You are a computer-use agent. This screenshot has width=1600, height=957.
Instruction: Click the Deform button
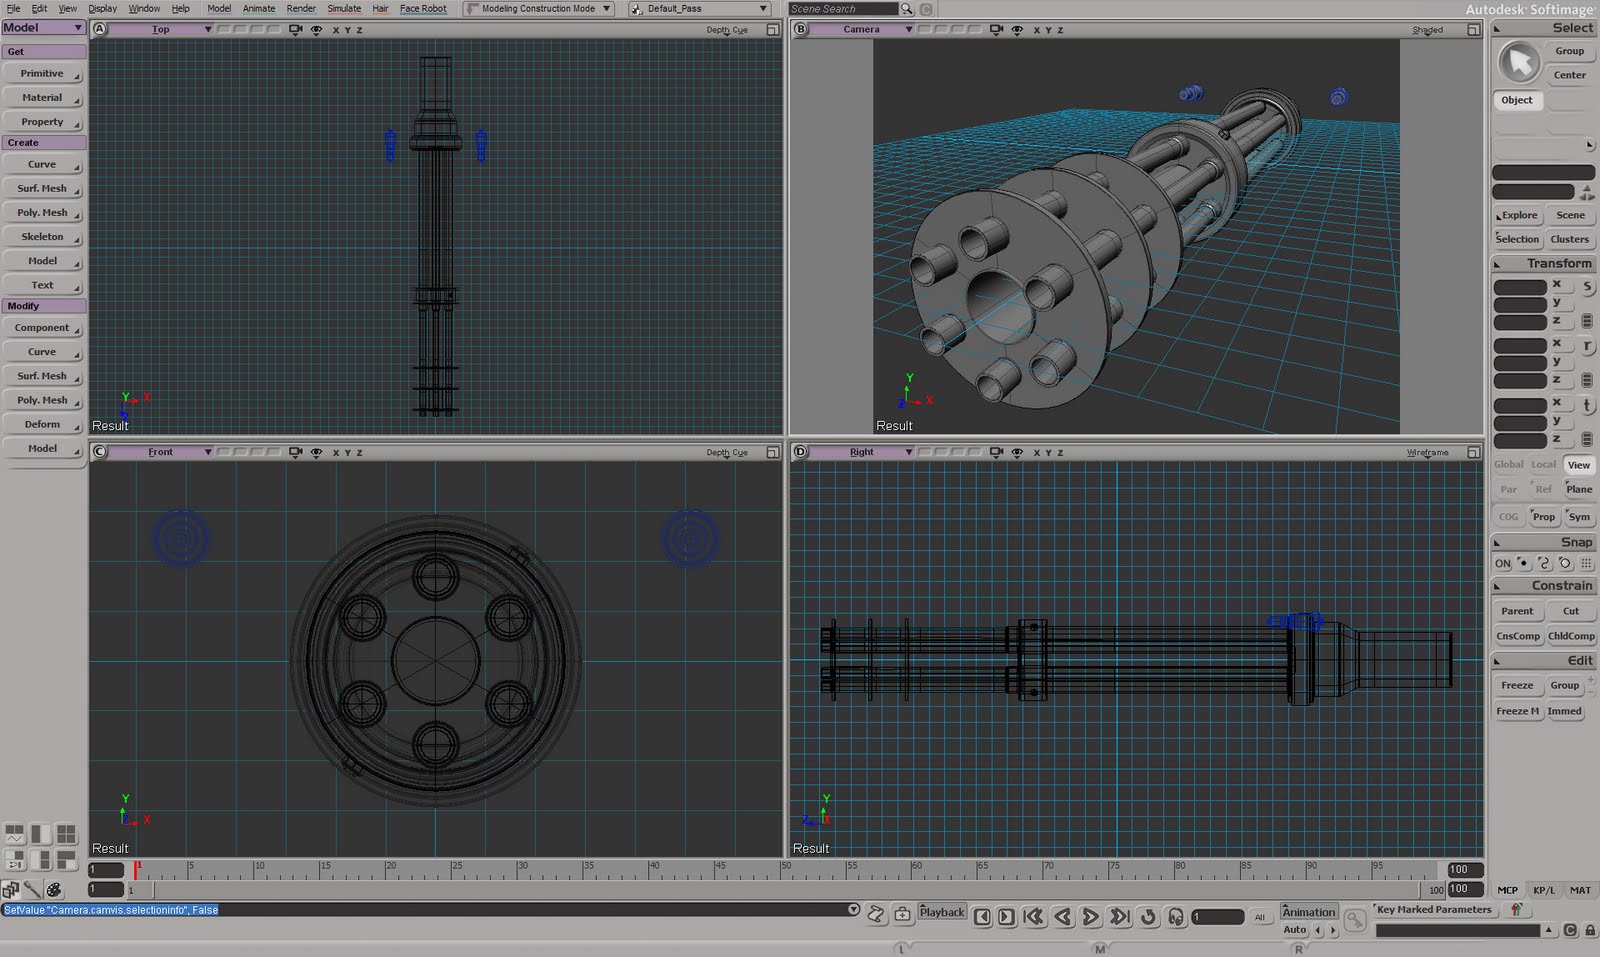[43, 425]
